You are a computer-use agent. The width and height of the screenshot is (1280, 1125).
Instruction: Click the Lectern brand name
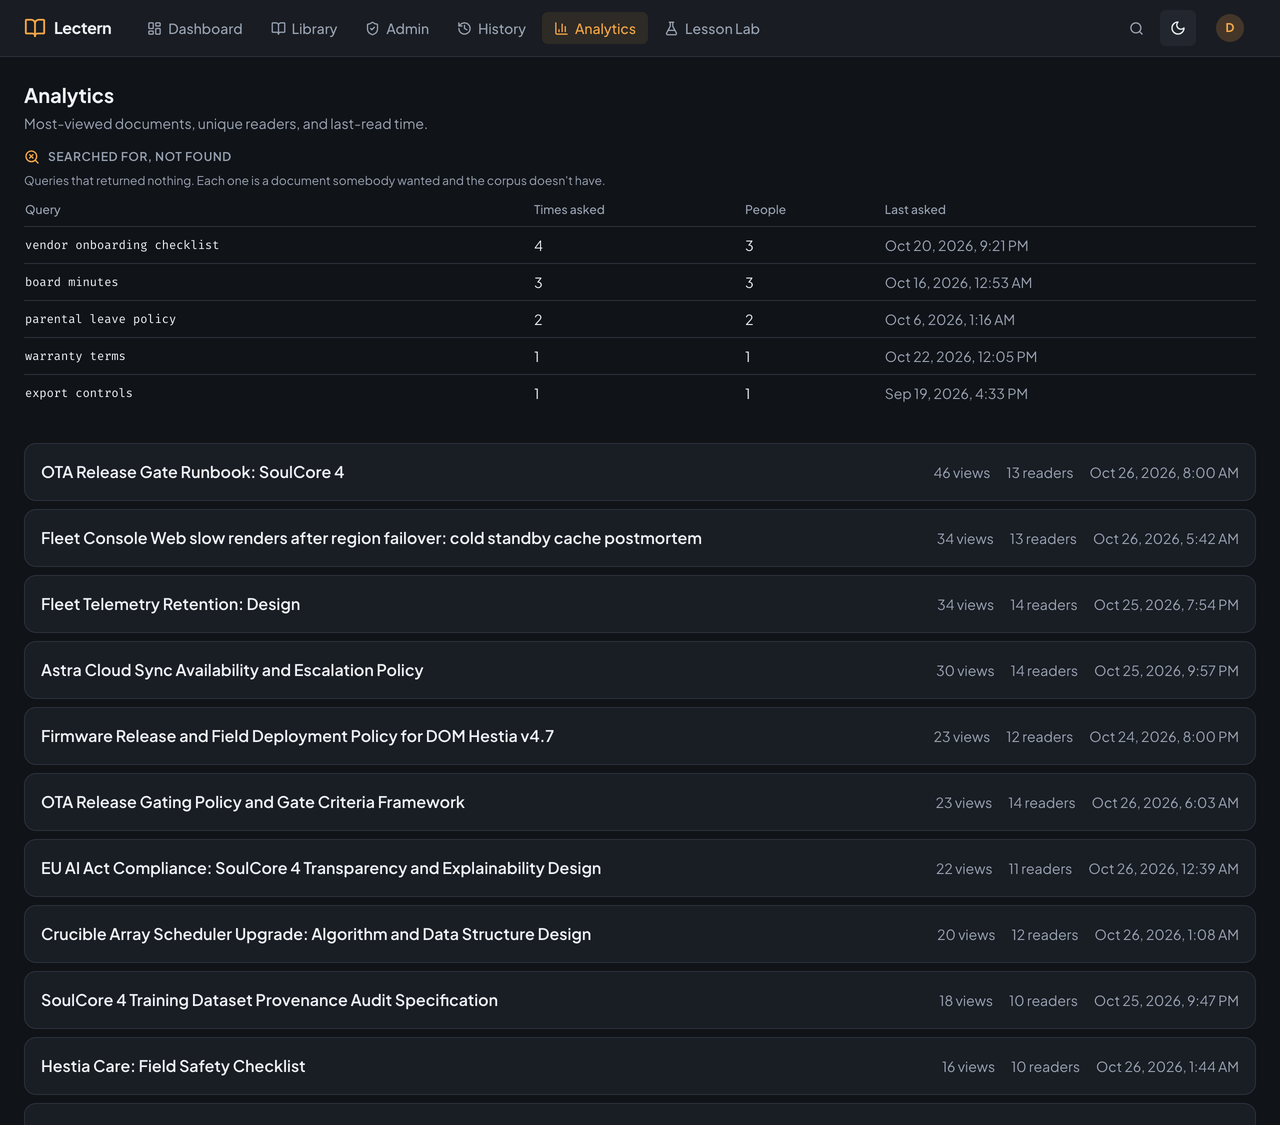pos(83,28)
